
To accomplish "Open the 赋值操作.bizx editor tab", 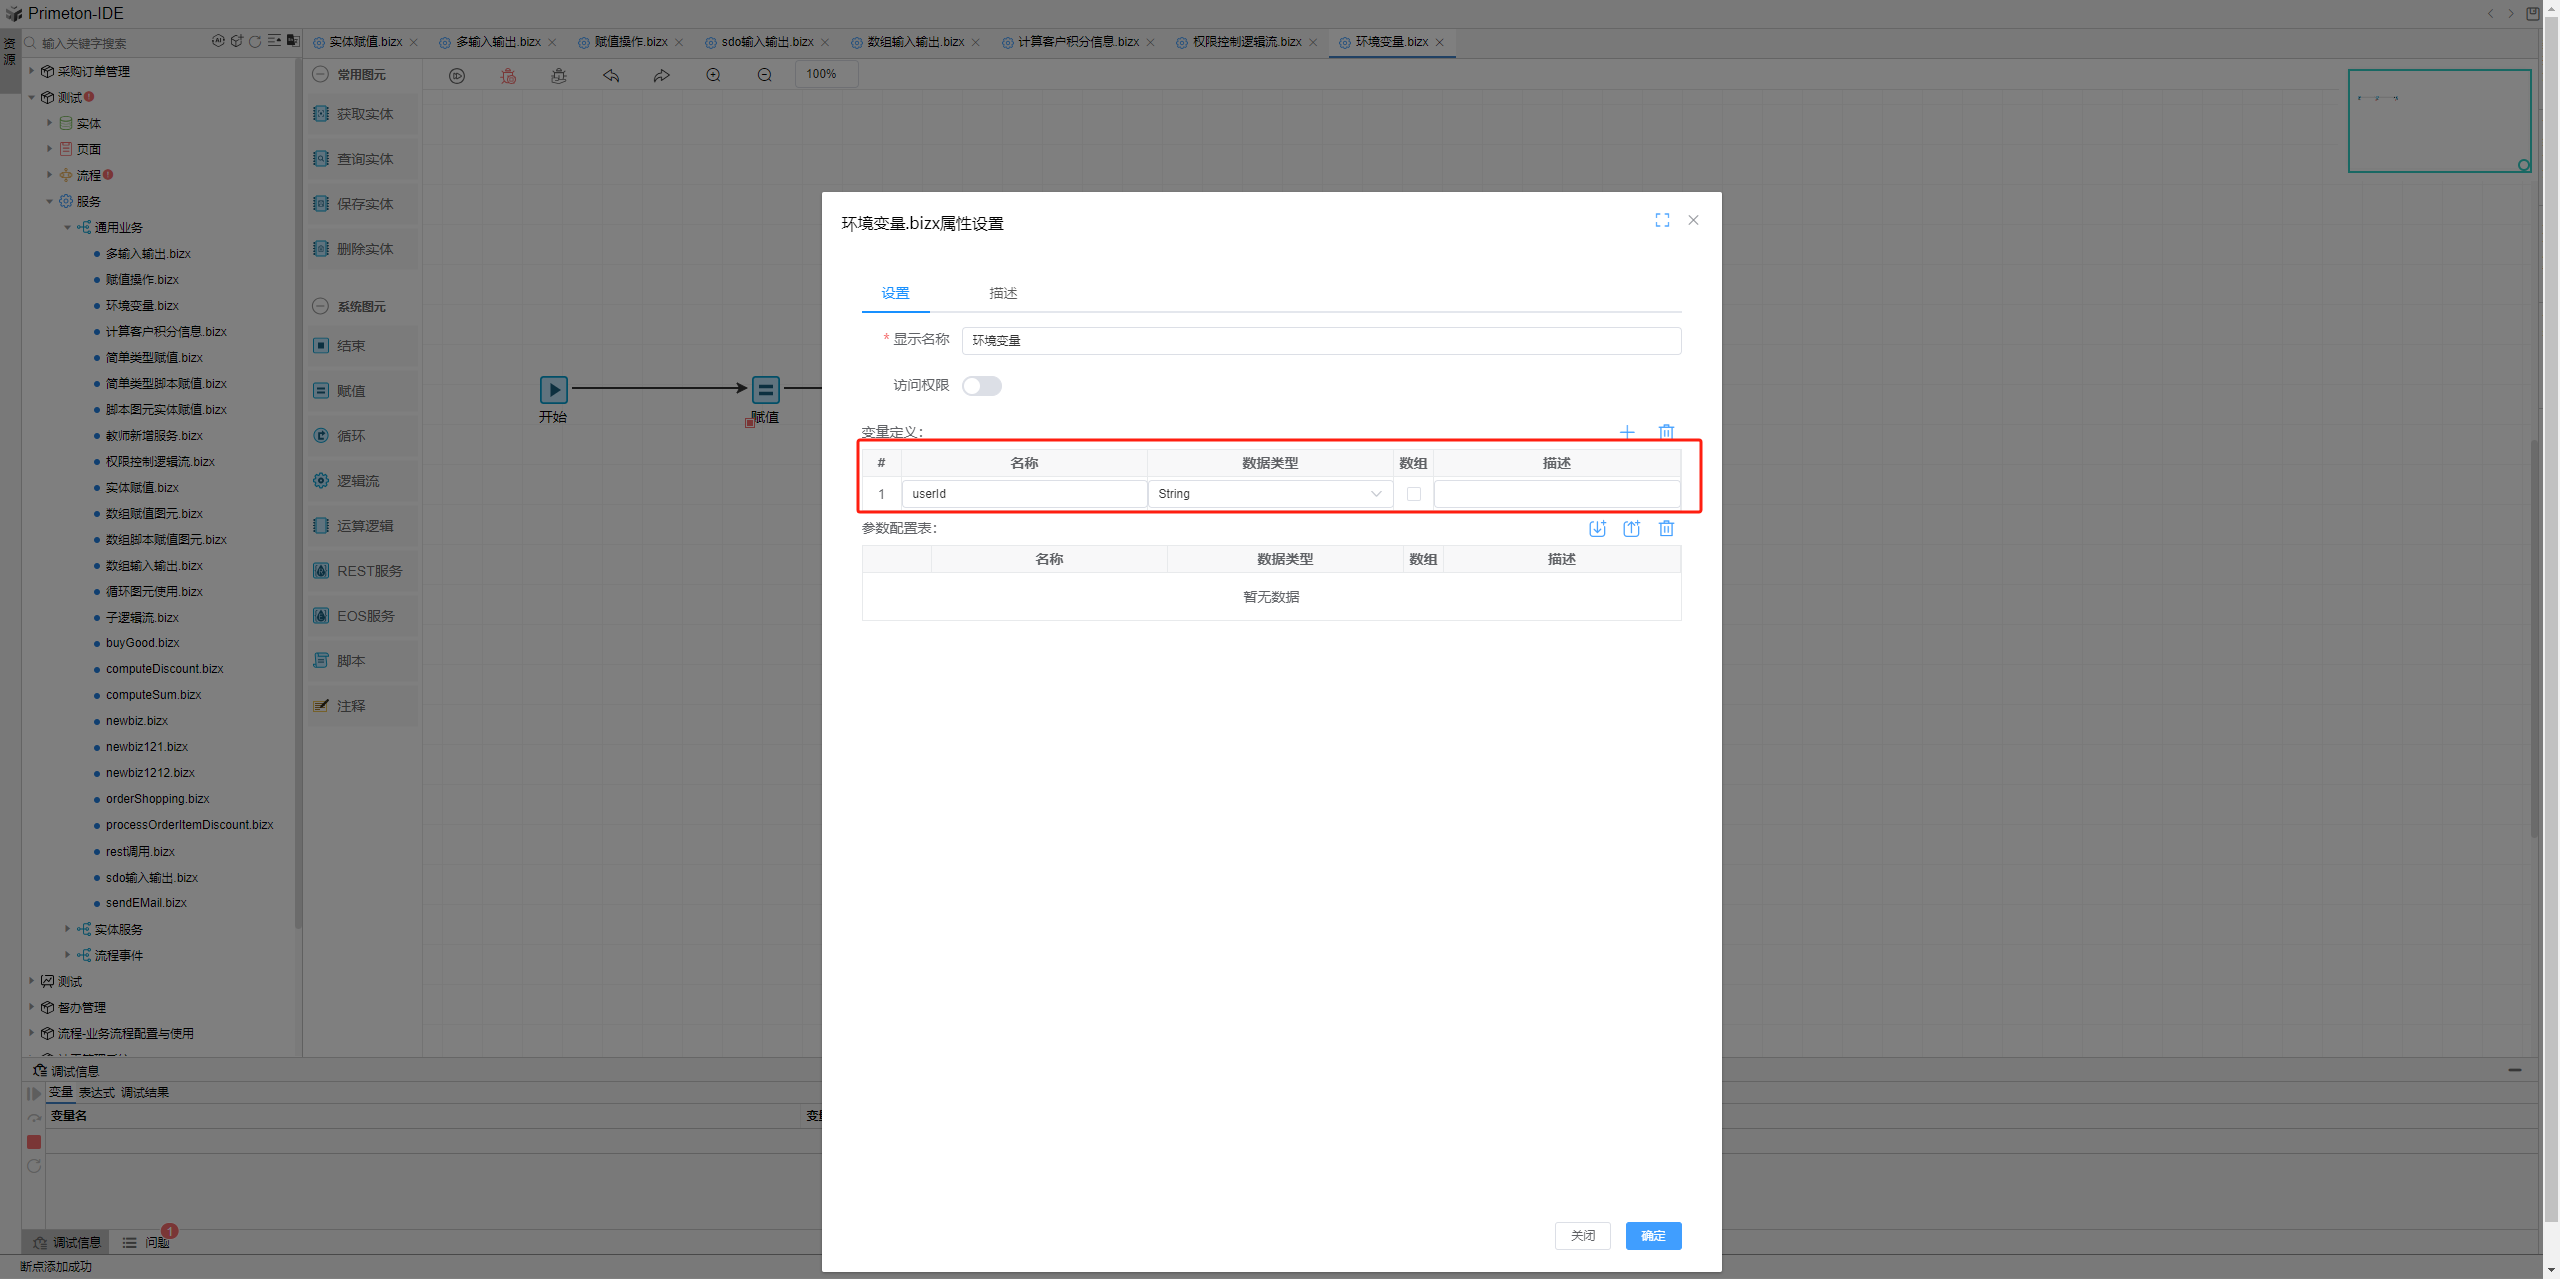I will (630, 42).
